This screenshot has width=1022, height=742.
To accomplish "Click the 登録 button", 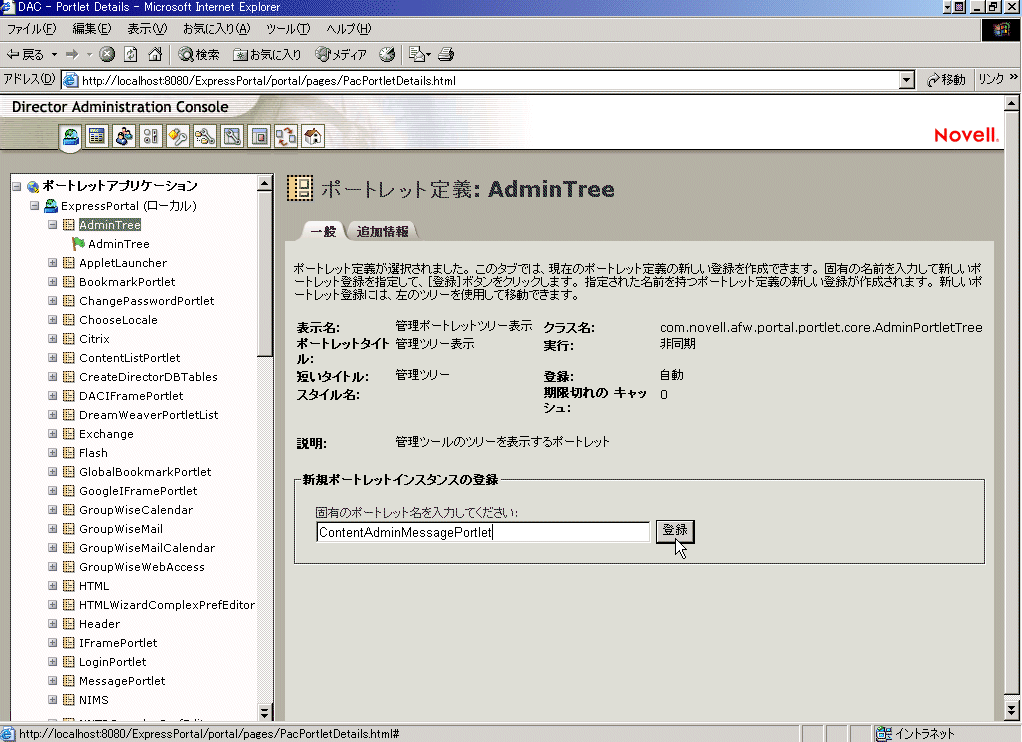I will point(675,531).
